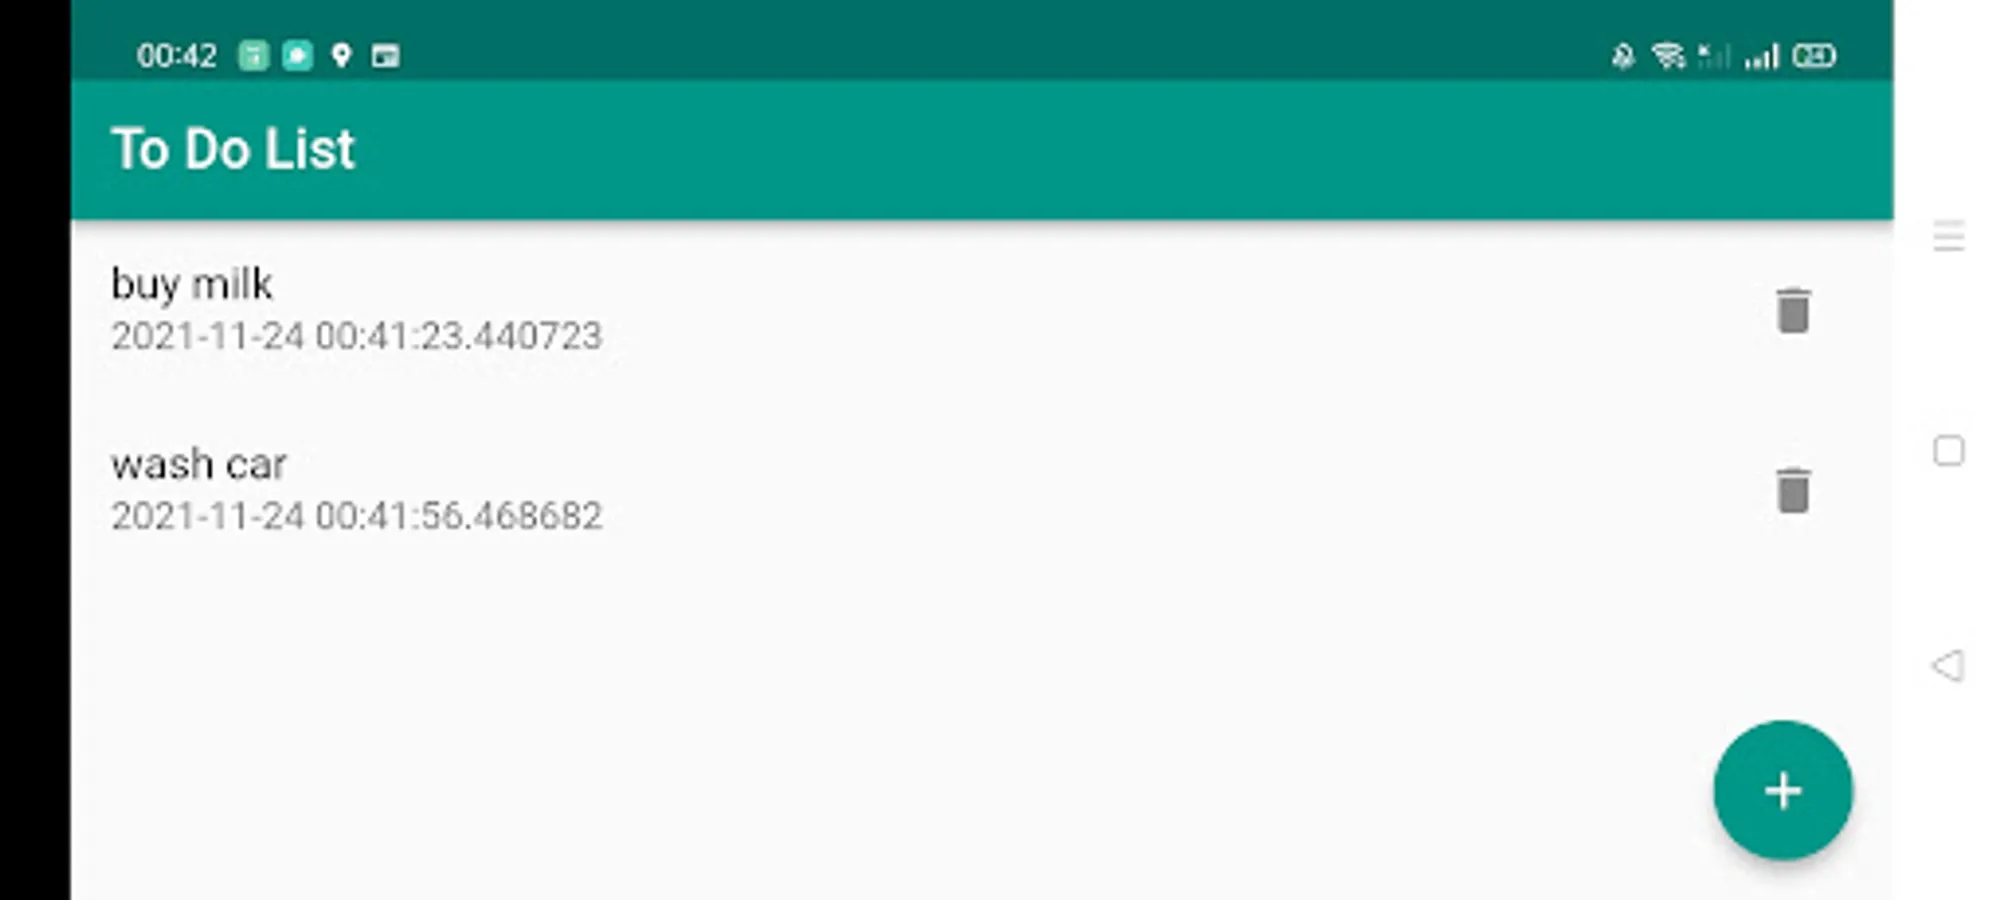Tap the calendar notification icon
The image size is (2003, 900).
click(385, 56)
